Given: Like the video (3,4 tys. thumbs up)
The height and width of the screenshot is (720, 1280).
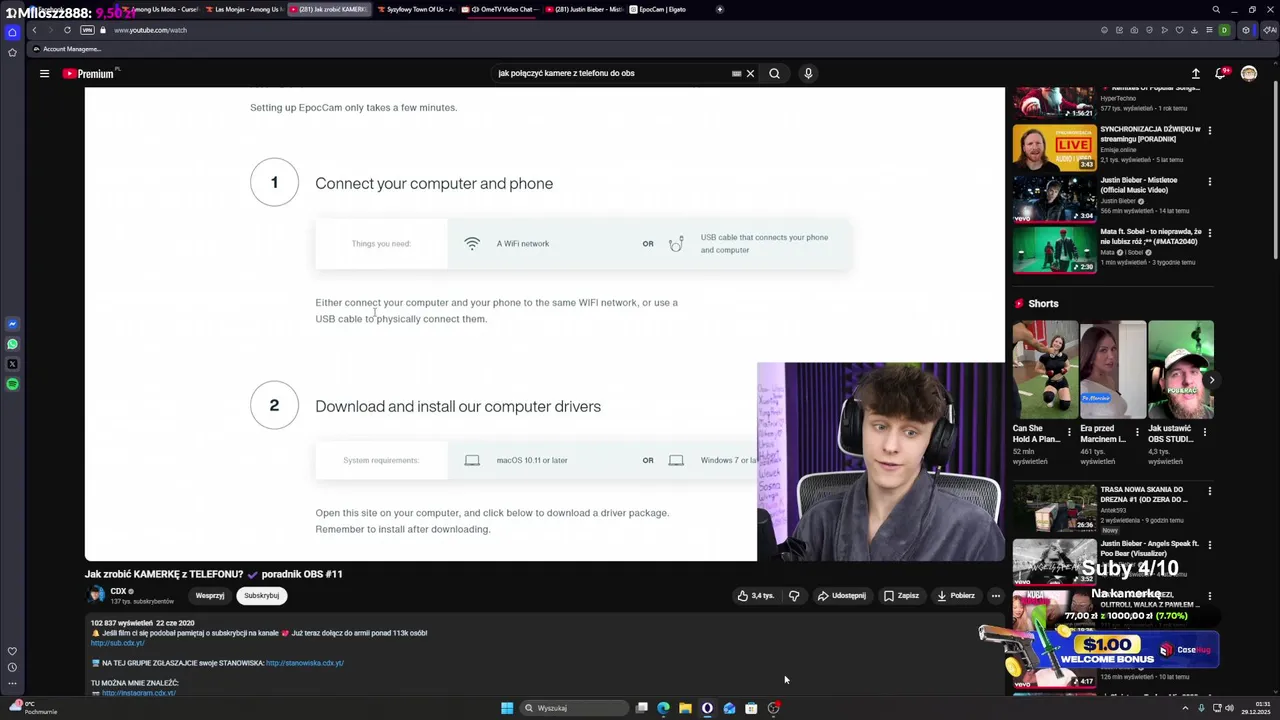Looking at the screenshot, I should [x=756, y=596].
